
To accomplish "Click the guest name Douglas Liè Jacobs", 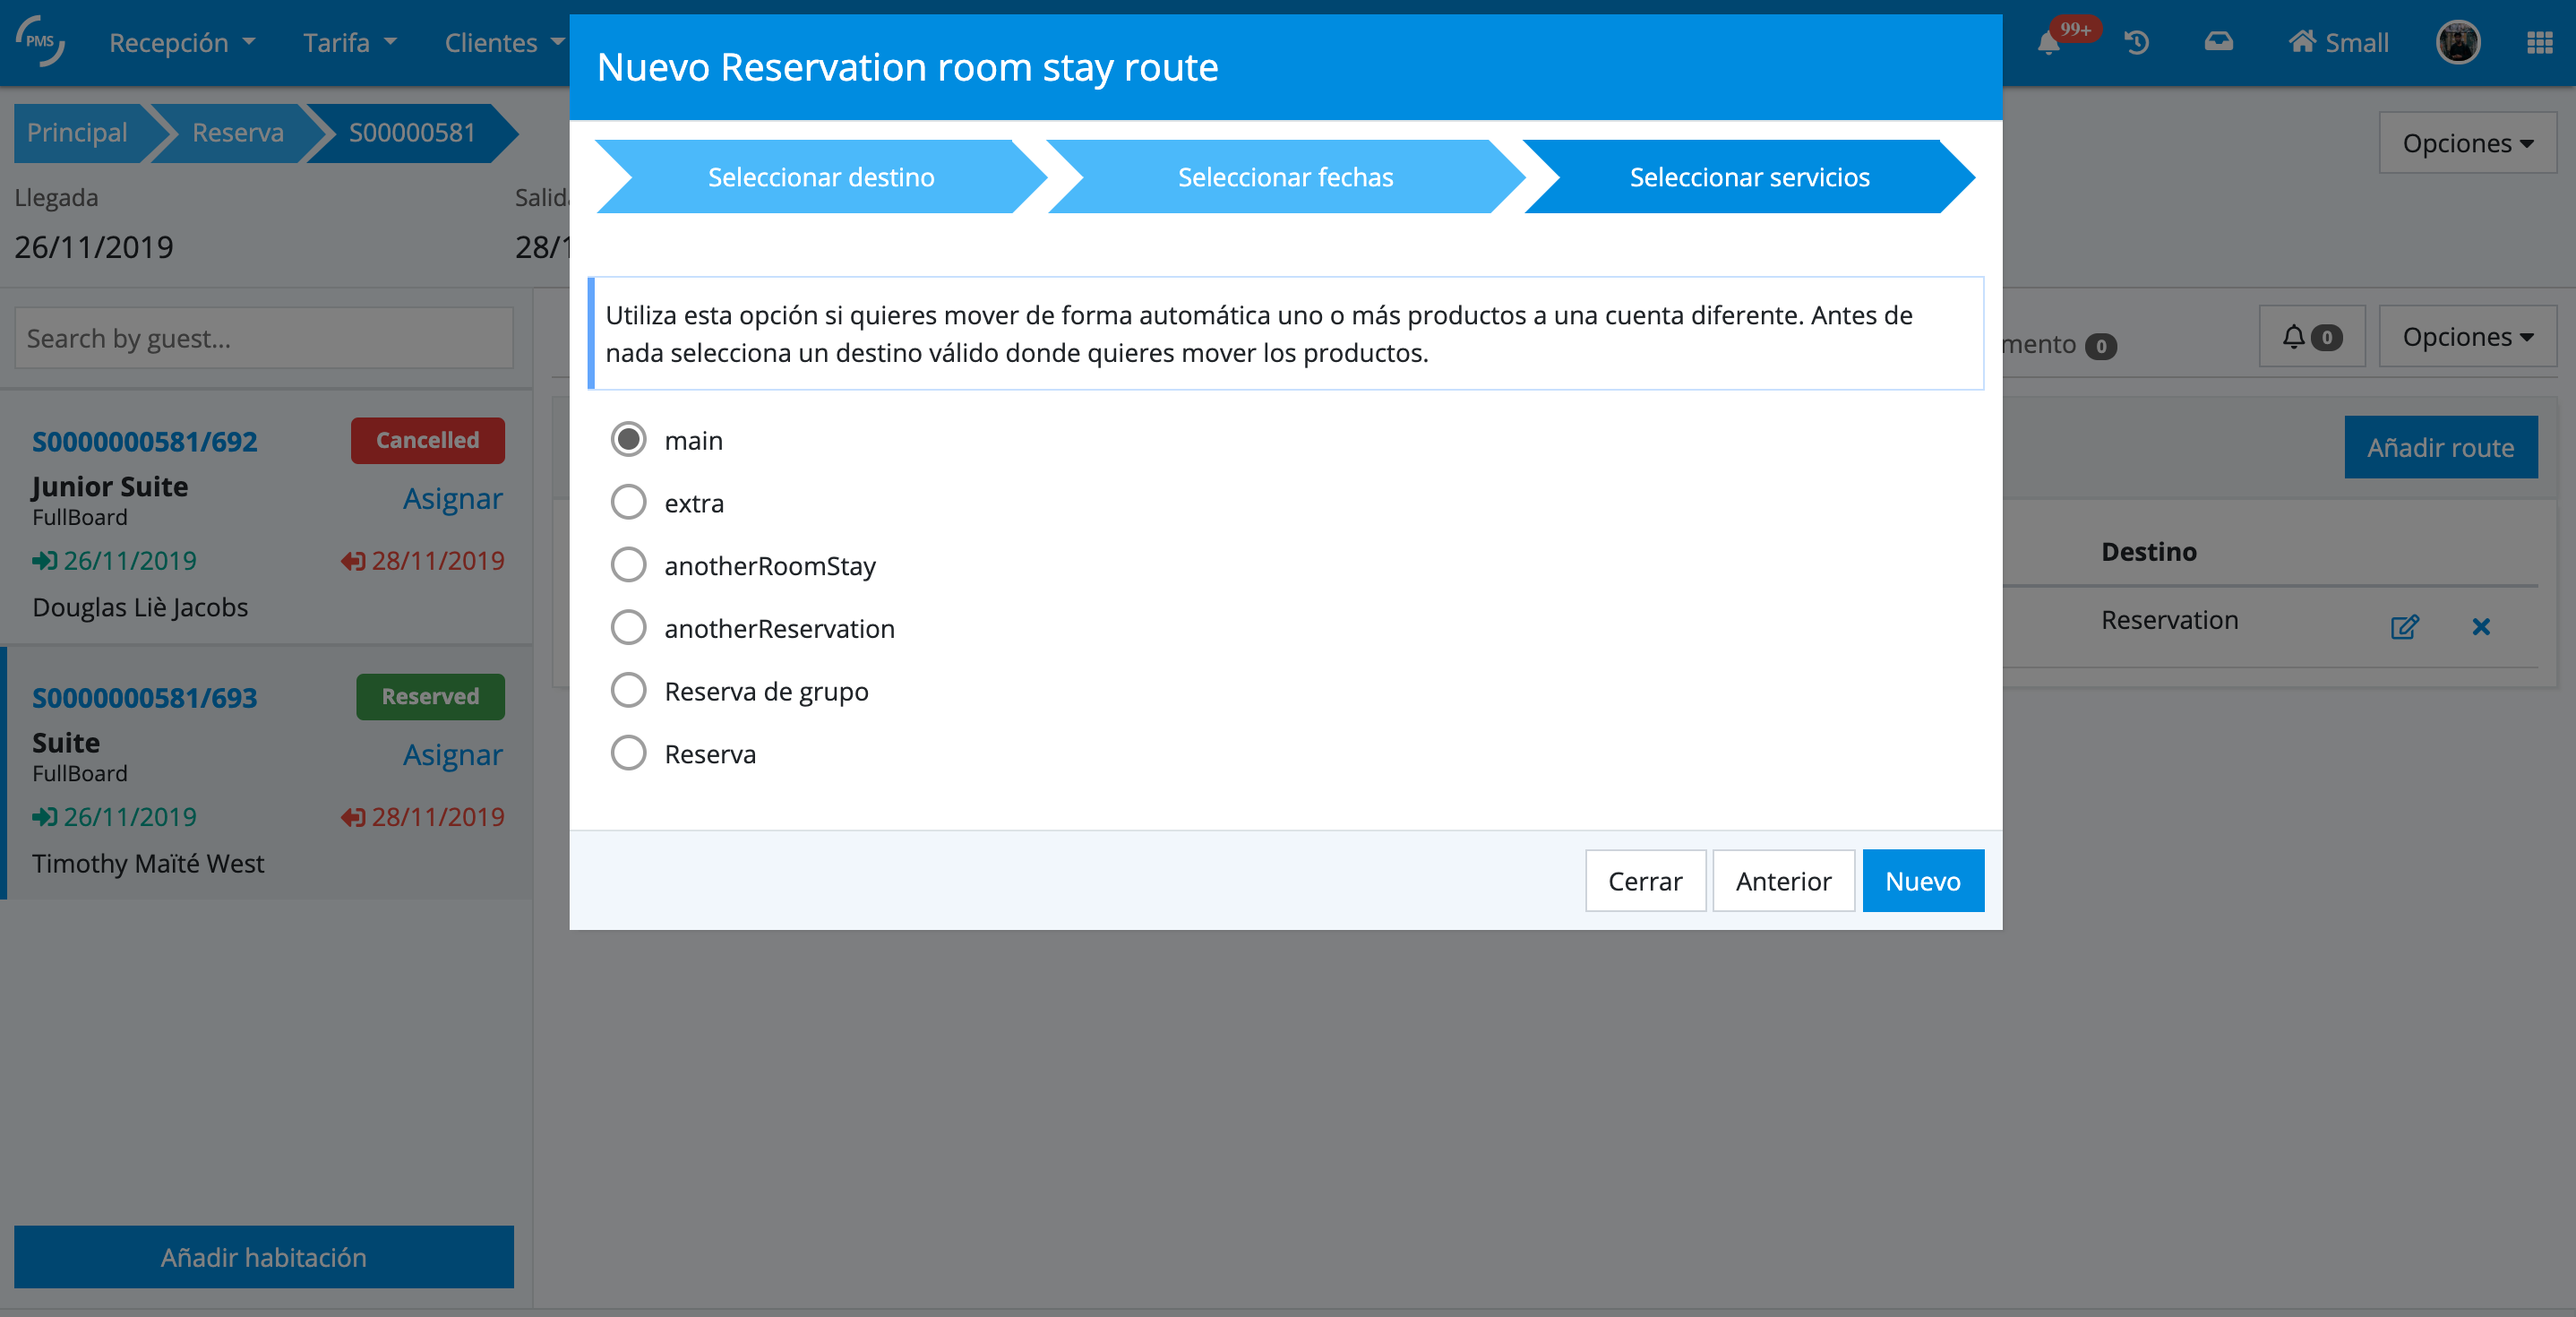I will pyautogui.click(x=140, y=607).
